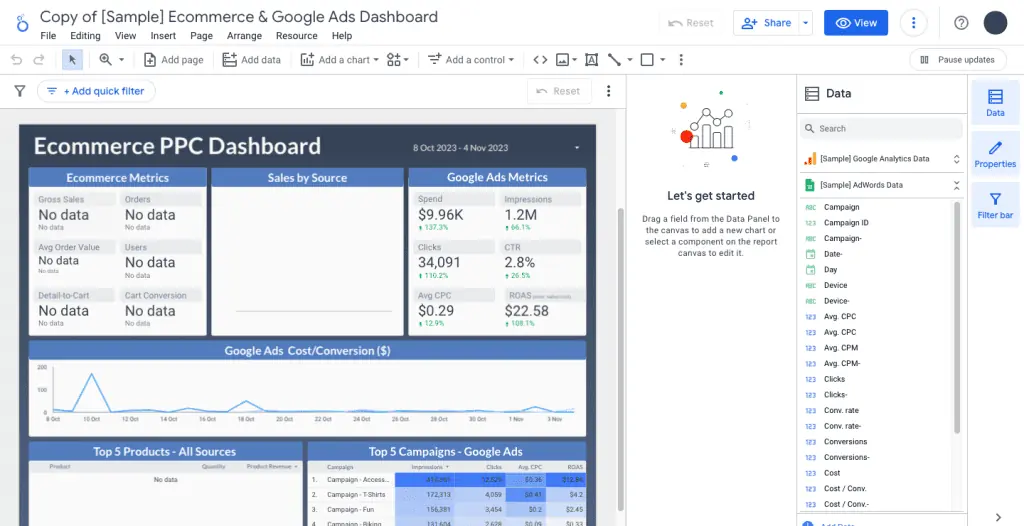
Task: Open the zoom level dropdown arrow
Action: click(x=121, y=59)
